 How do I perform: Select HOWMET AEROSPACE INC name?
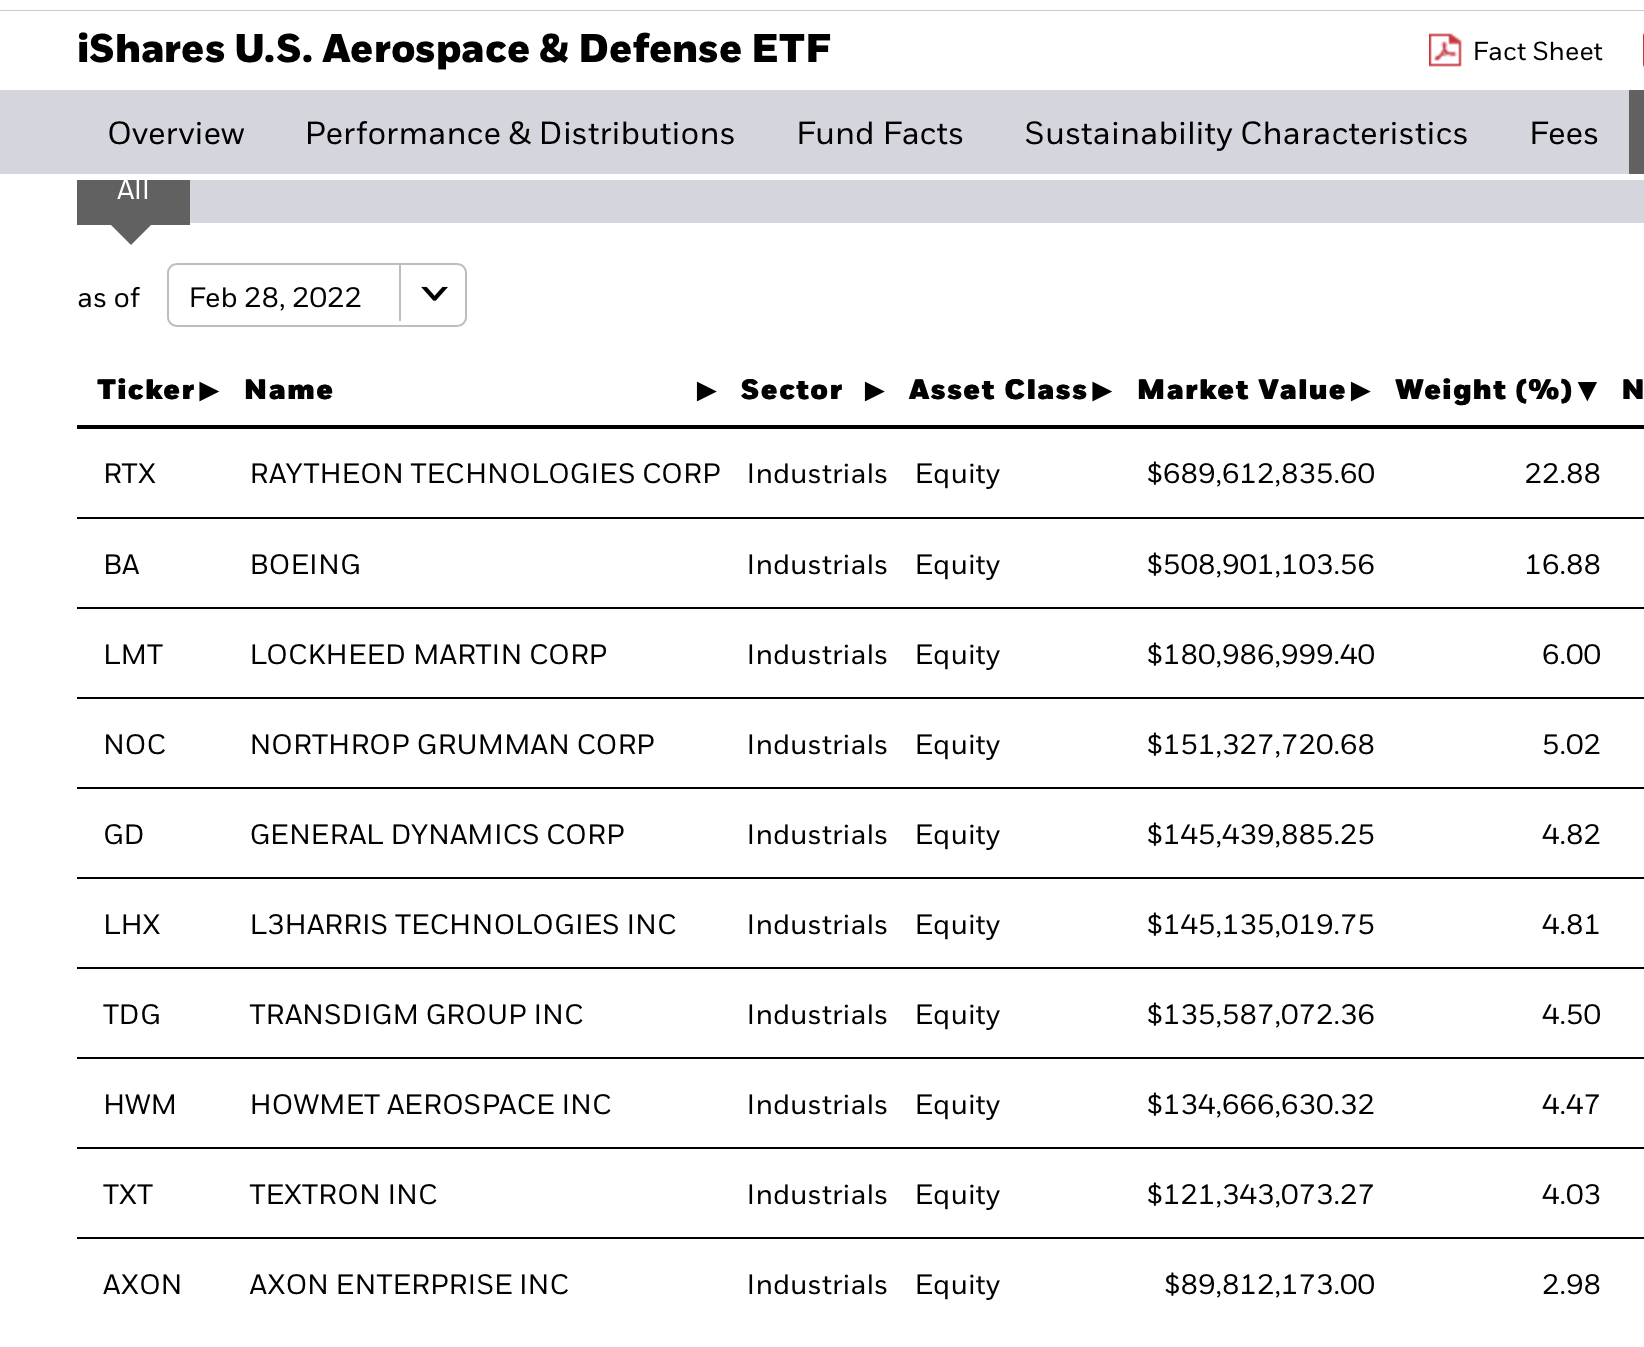[430, 1104]
